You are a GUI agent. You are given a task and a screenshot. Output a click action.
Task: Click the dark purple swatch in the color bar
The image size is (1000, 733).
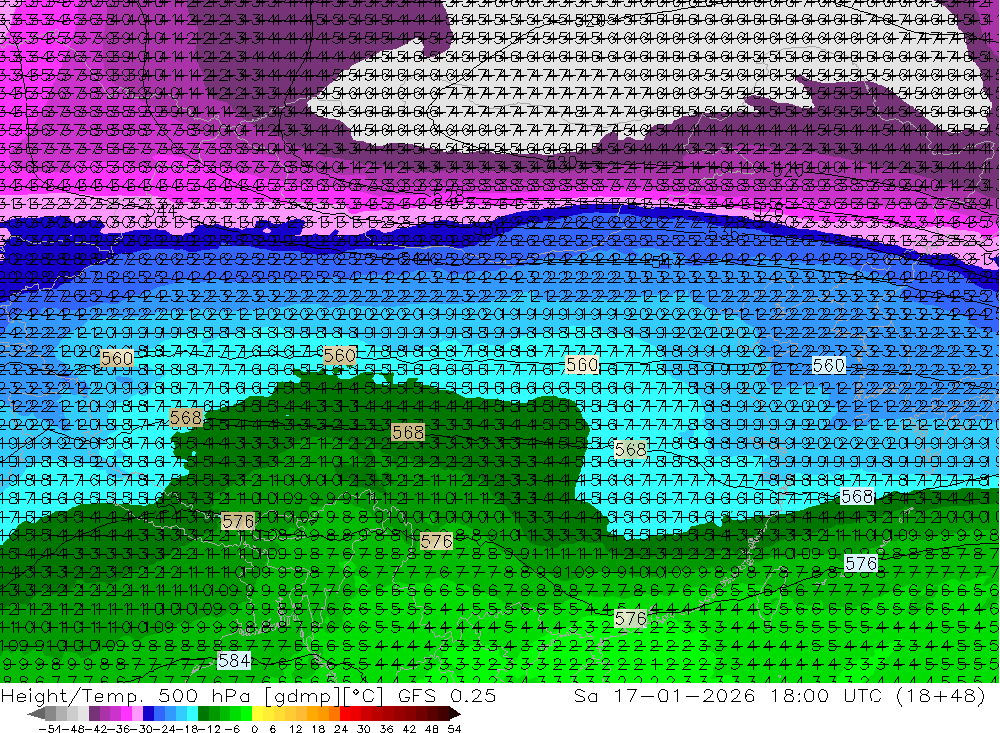point(94,713)
